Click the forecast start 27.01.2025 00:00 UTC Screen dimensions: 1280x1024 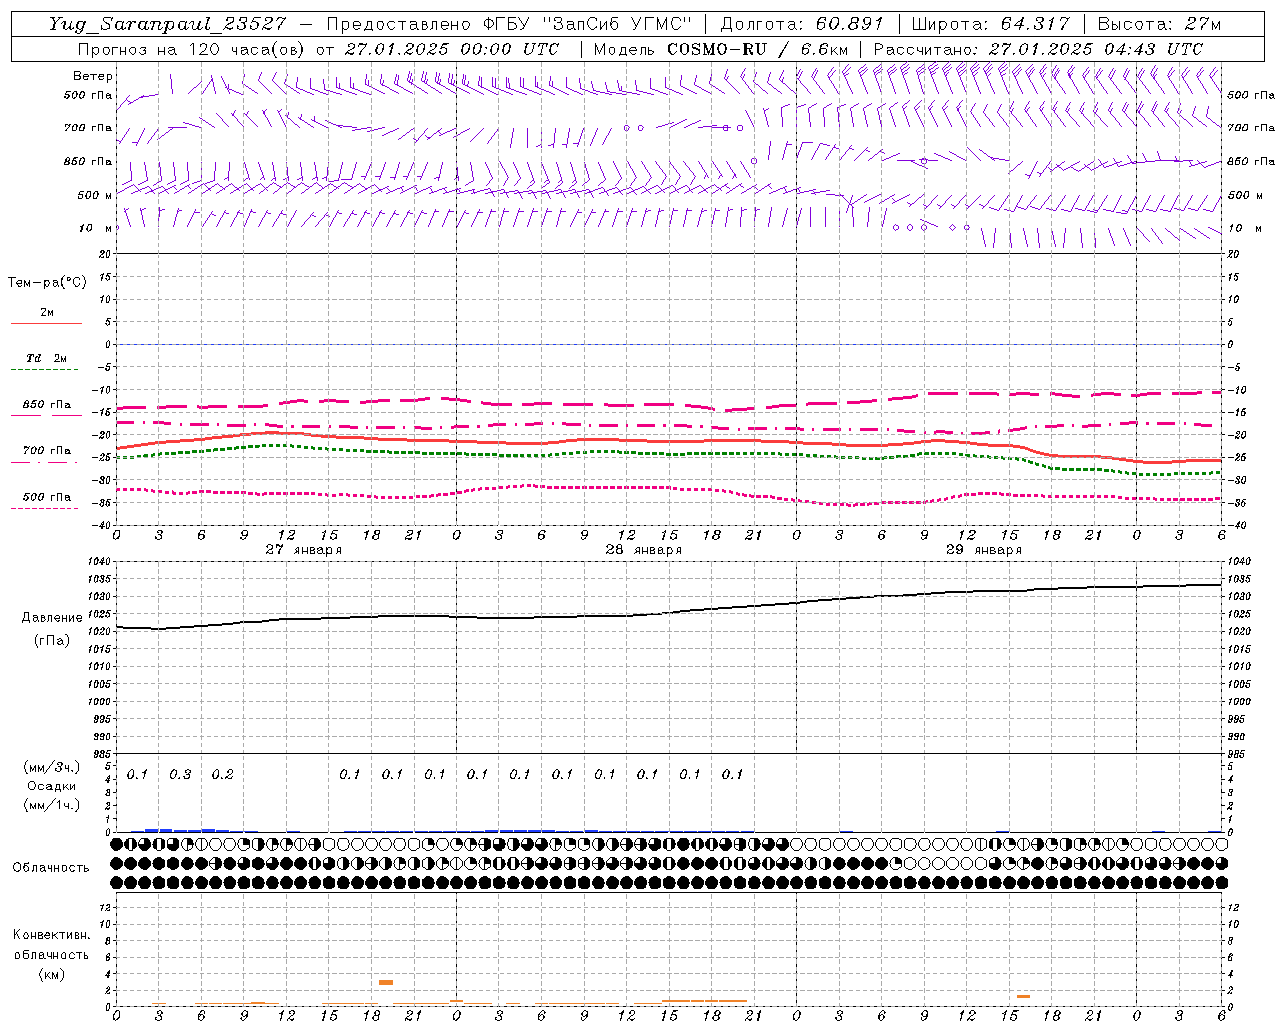pos(452,49)
